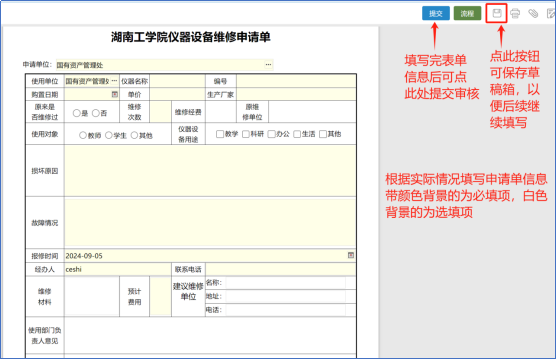The image size is (556, 360).
Task: Check the 办公 usage checkbox
Action: tap(271, 134)
